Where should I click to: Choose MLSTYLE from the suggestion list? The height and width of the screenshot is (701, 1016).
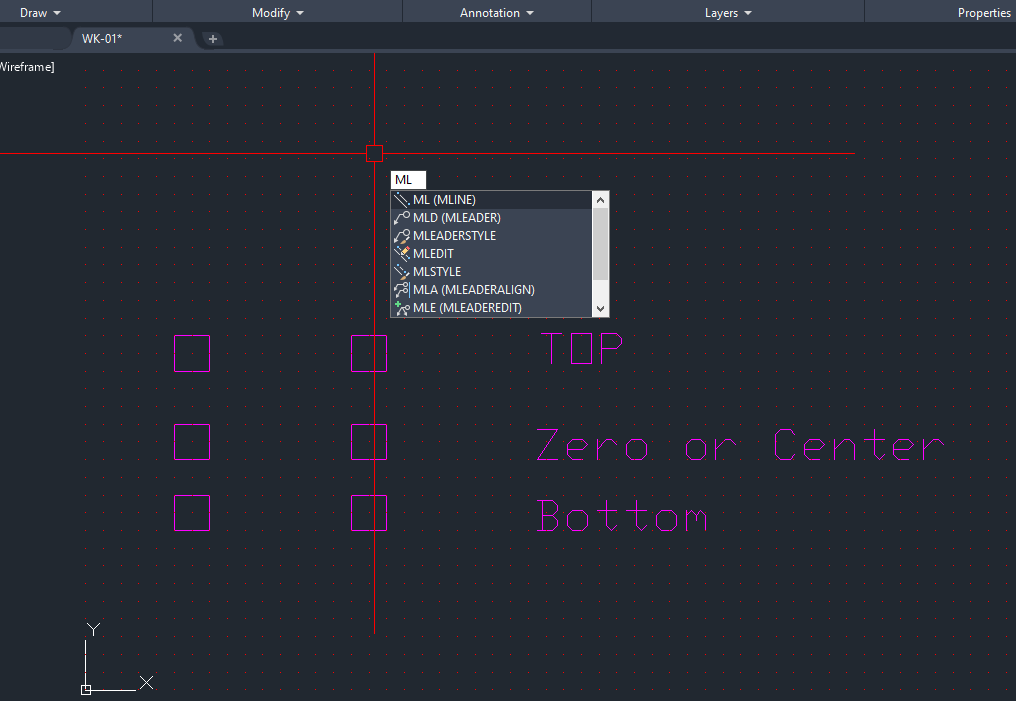coord(437,272)
